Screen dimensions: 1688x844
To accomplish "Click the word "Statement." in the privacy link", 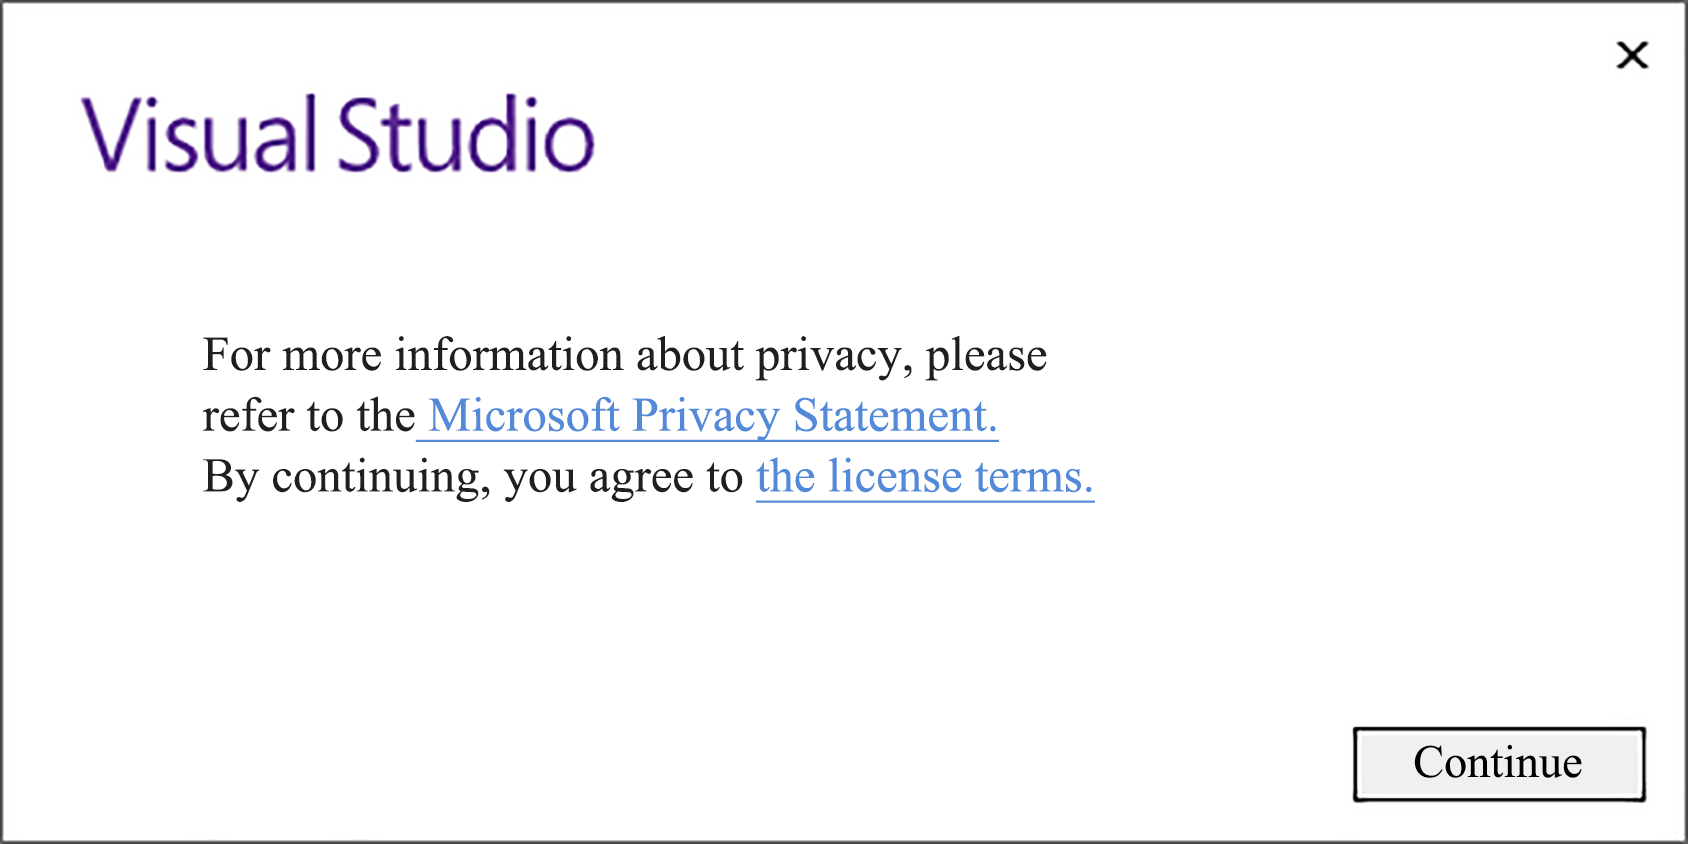I will pos(895,416).
